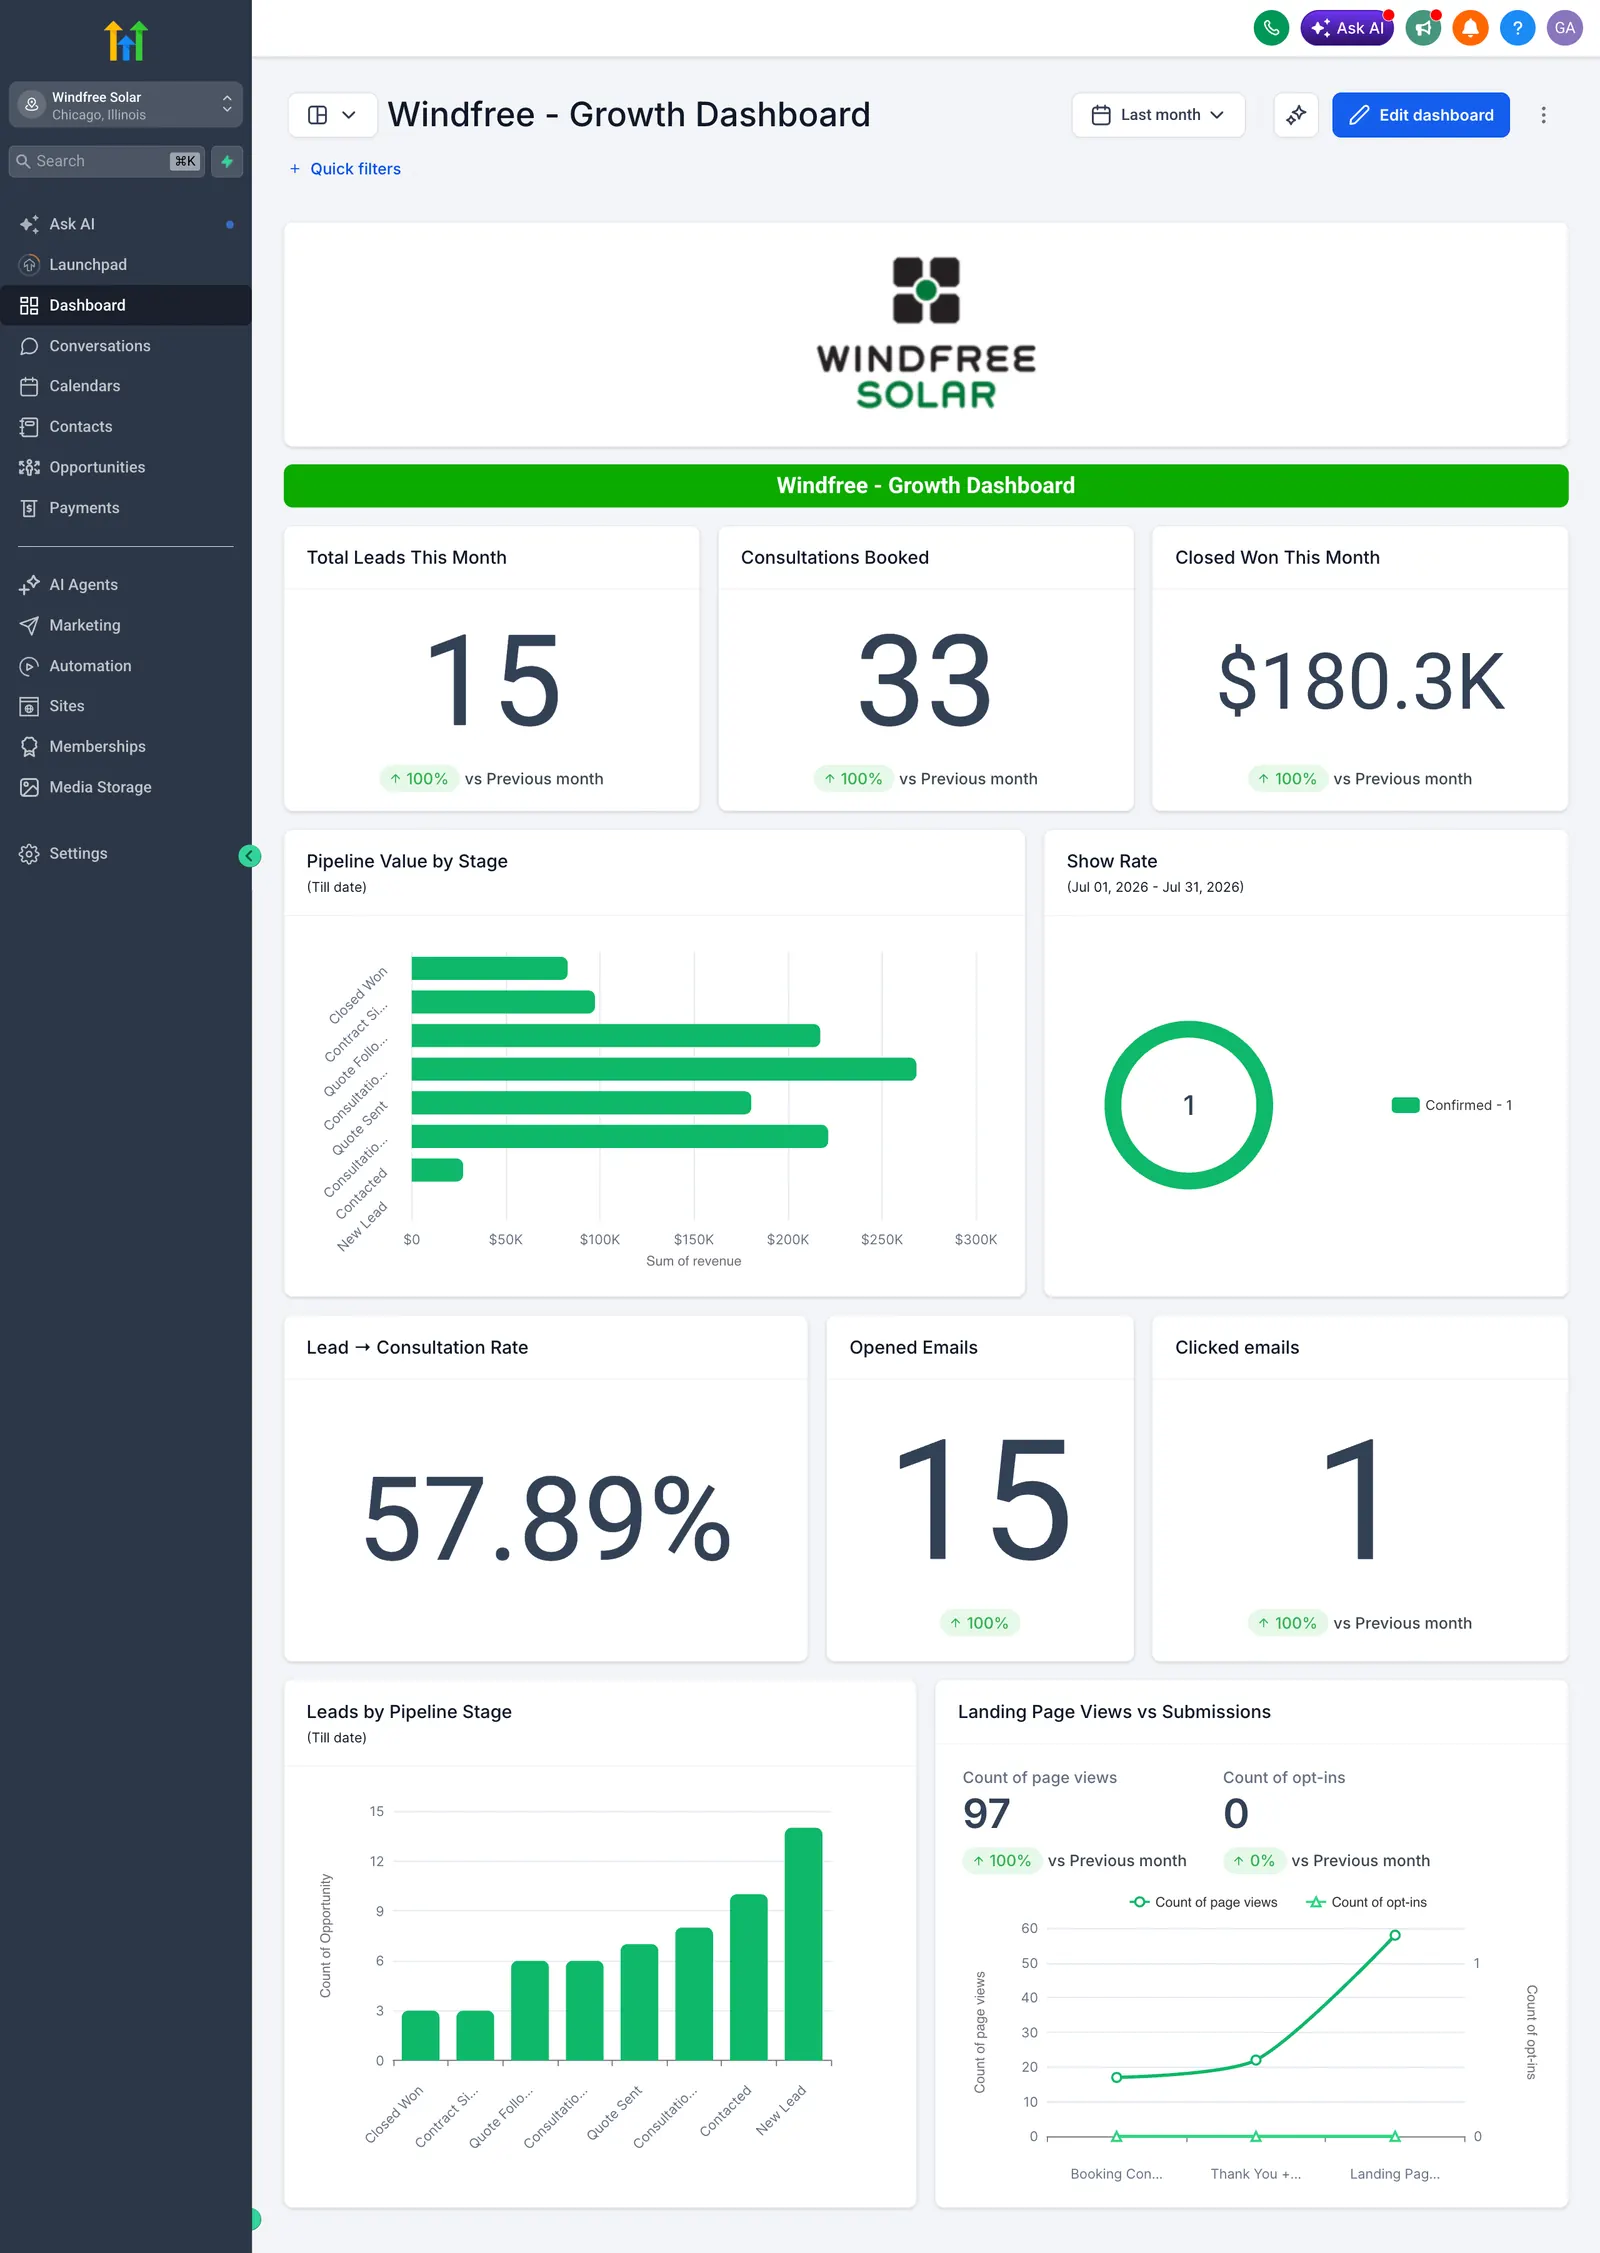Toggle Count of opt-ins legend item
Screen dimensions: 1600x2253
tap(1367, 1902)
